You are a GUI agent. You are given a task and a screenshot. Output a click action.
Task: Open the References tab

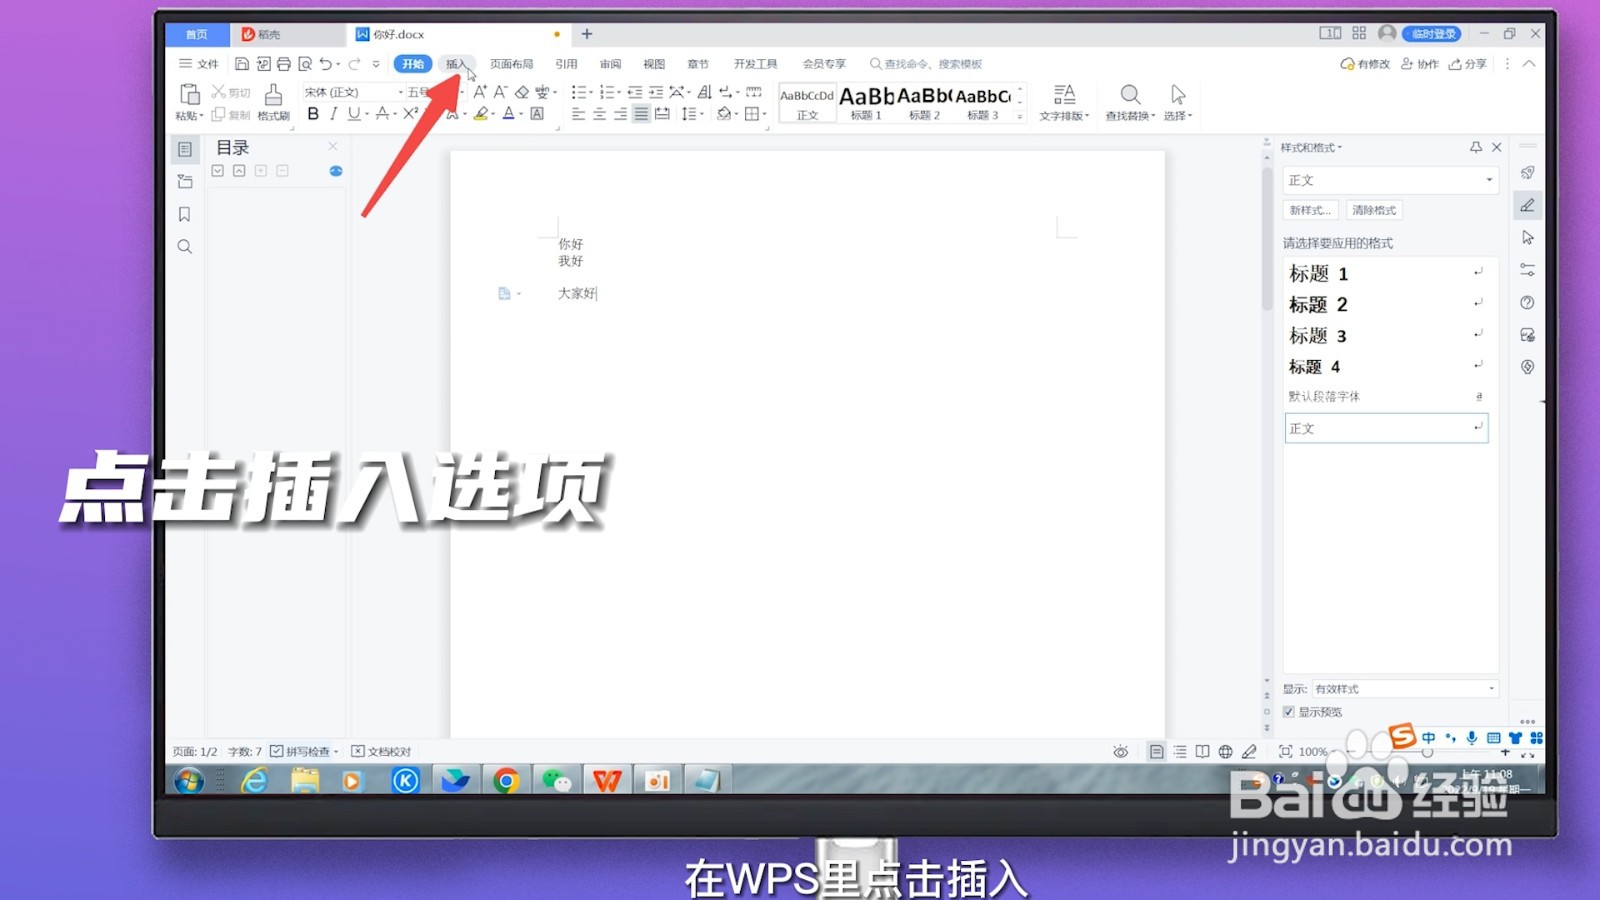[566, 64]
